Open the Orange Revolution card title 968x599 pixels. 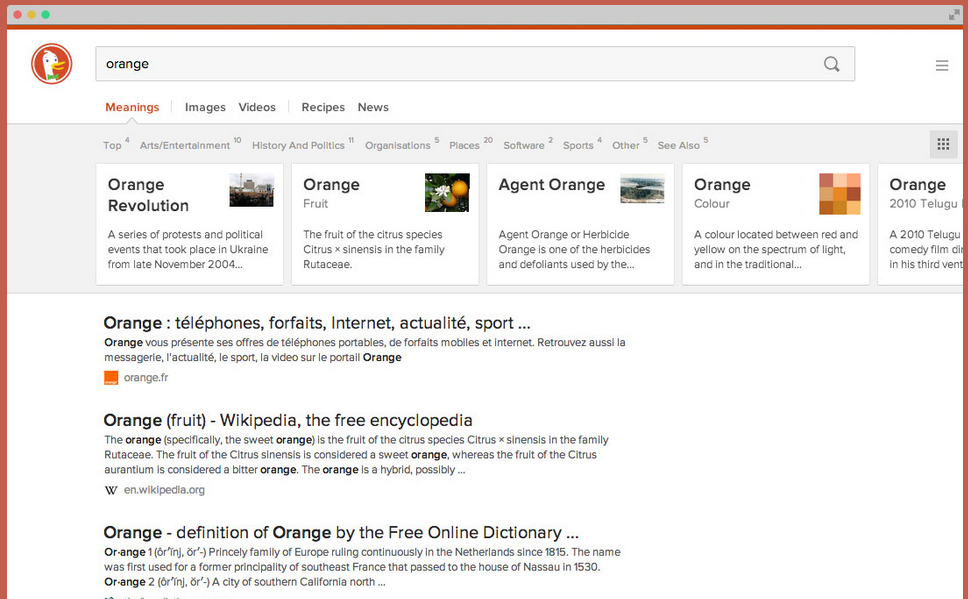148,195
